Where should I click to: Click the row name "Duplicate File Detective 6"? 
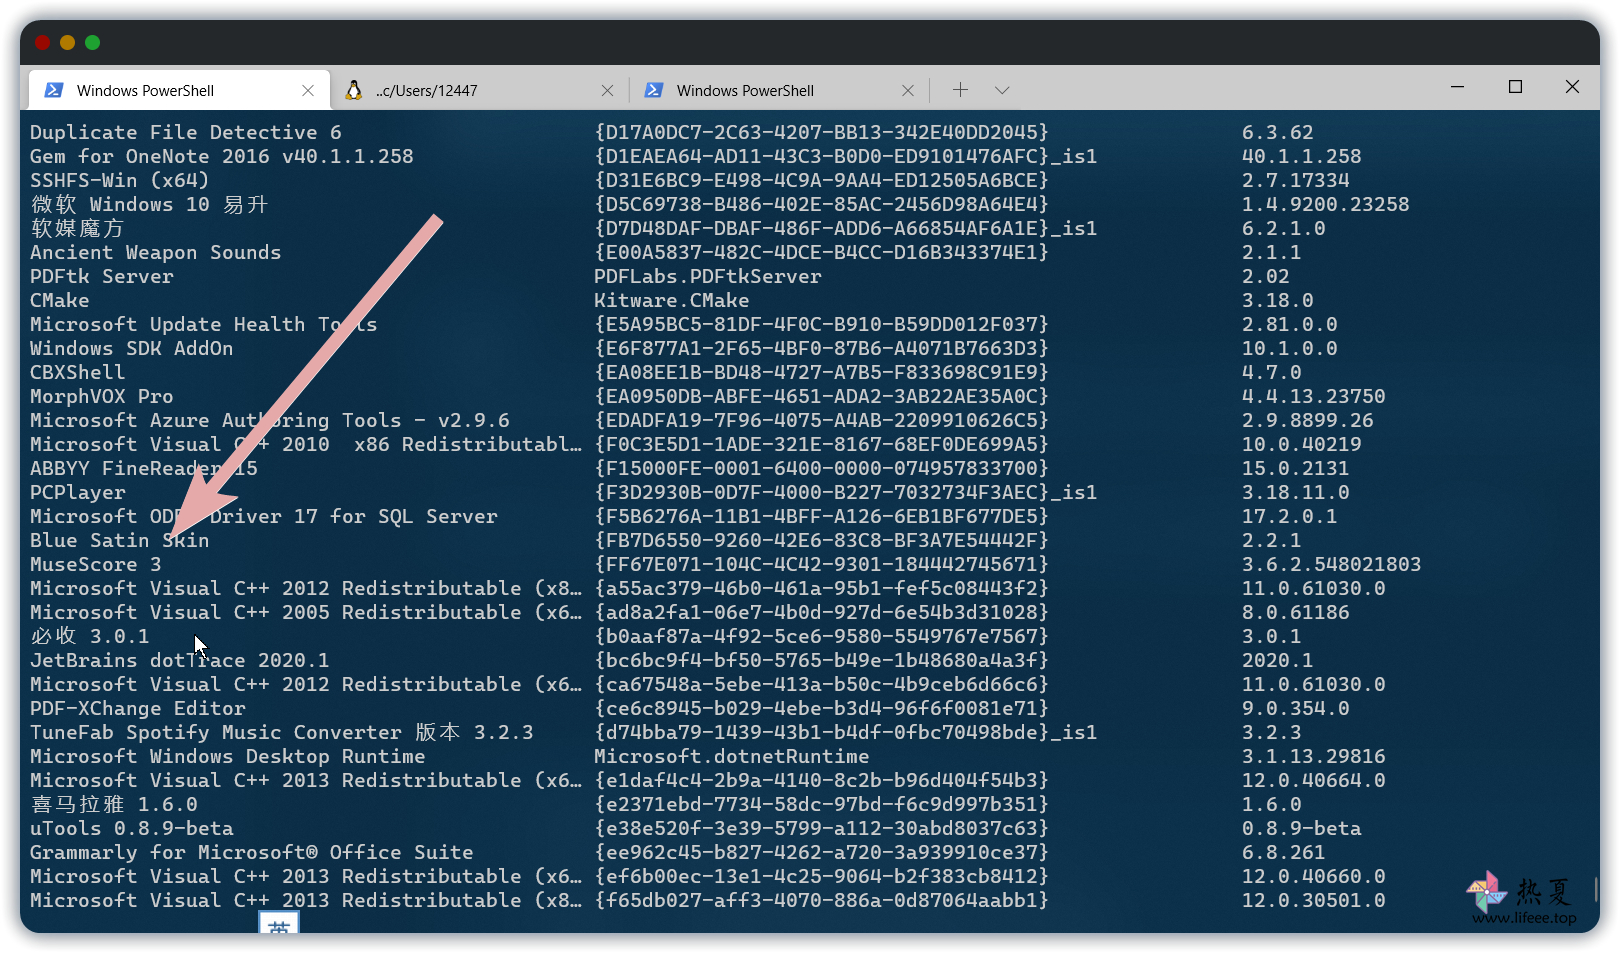tap(186, 132)
